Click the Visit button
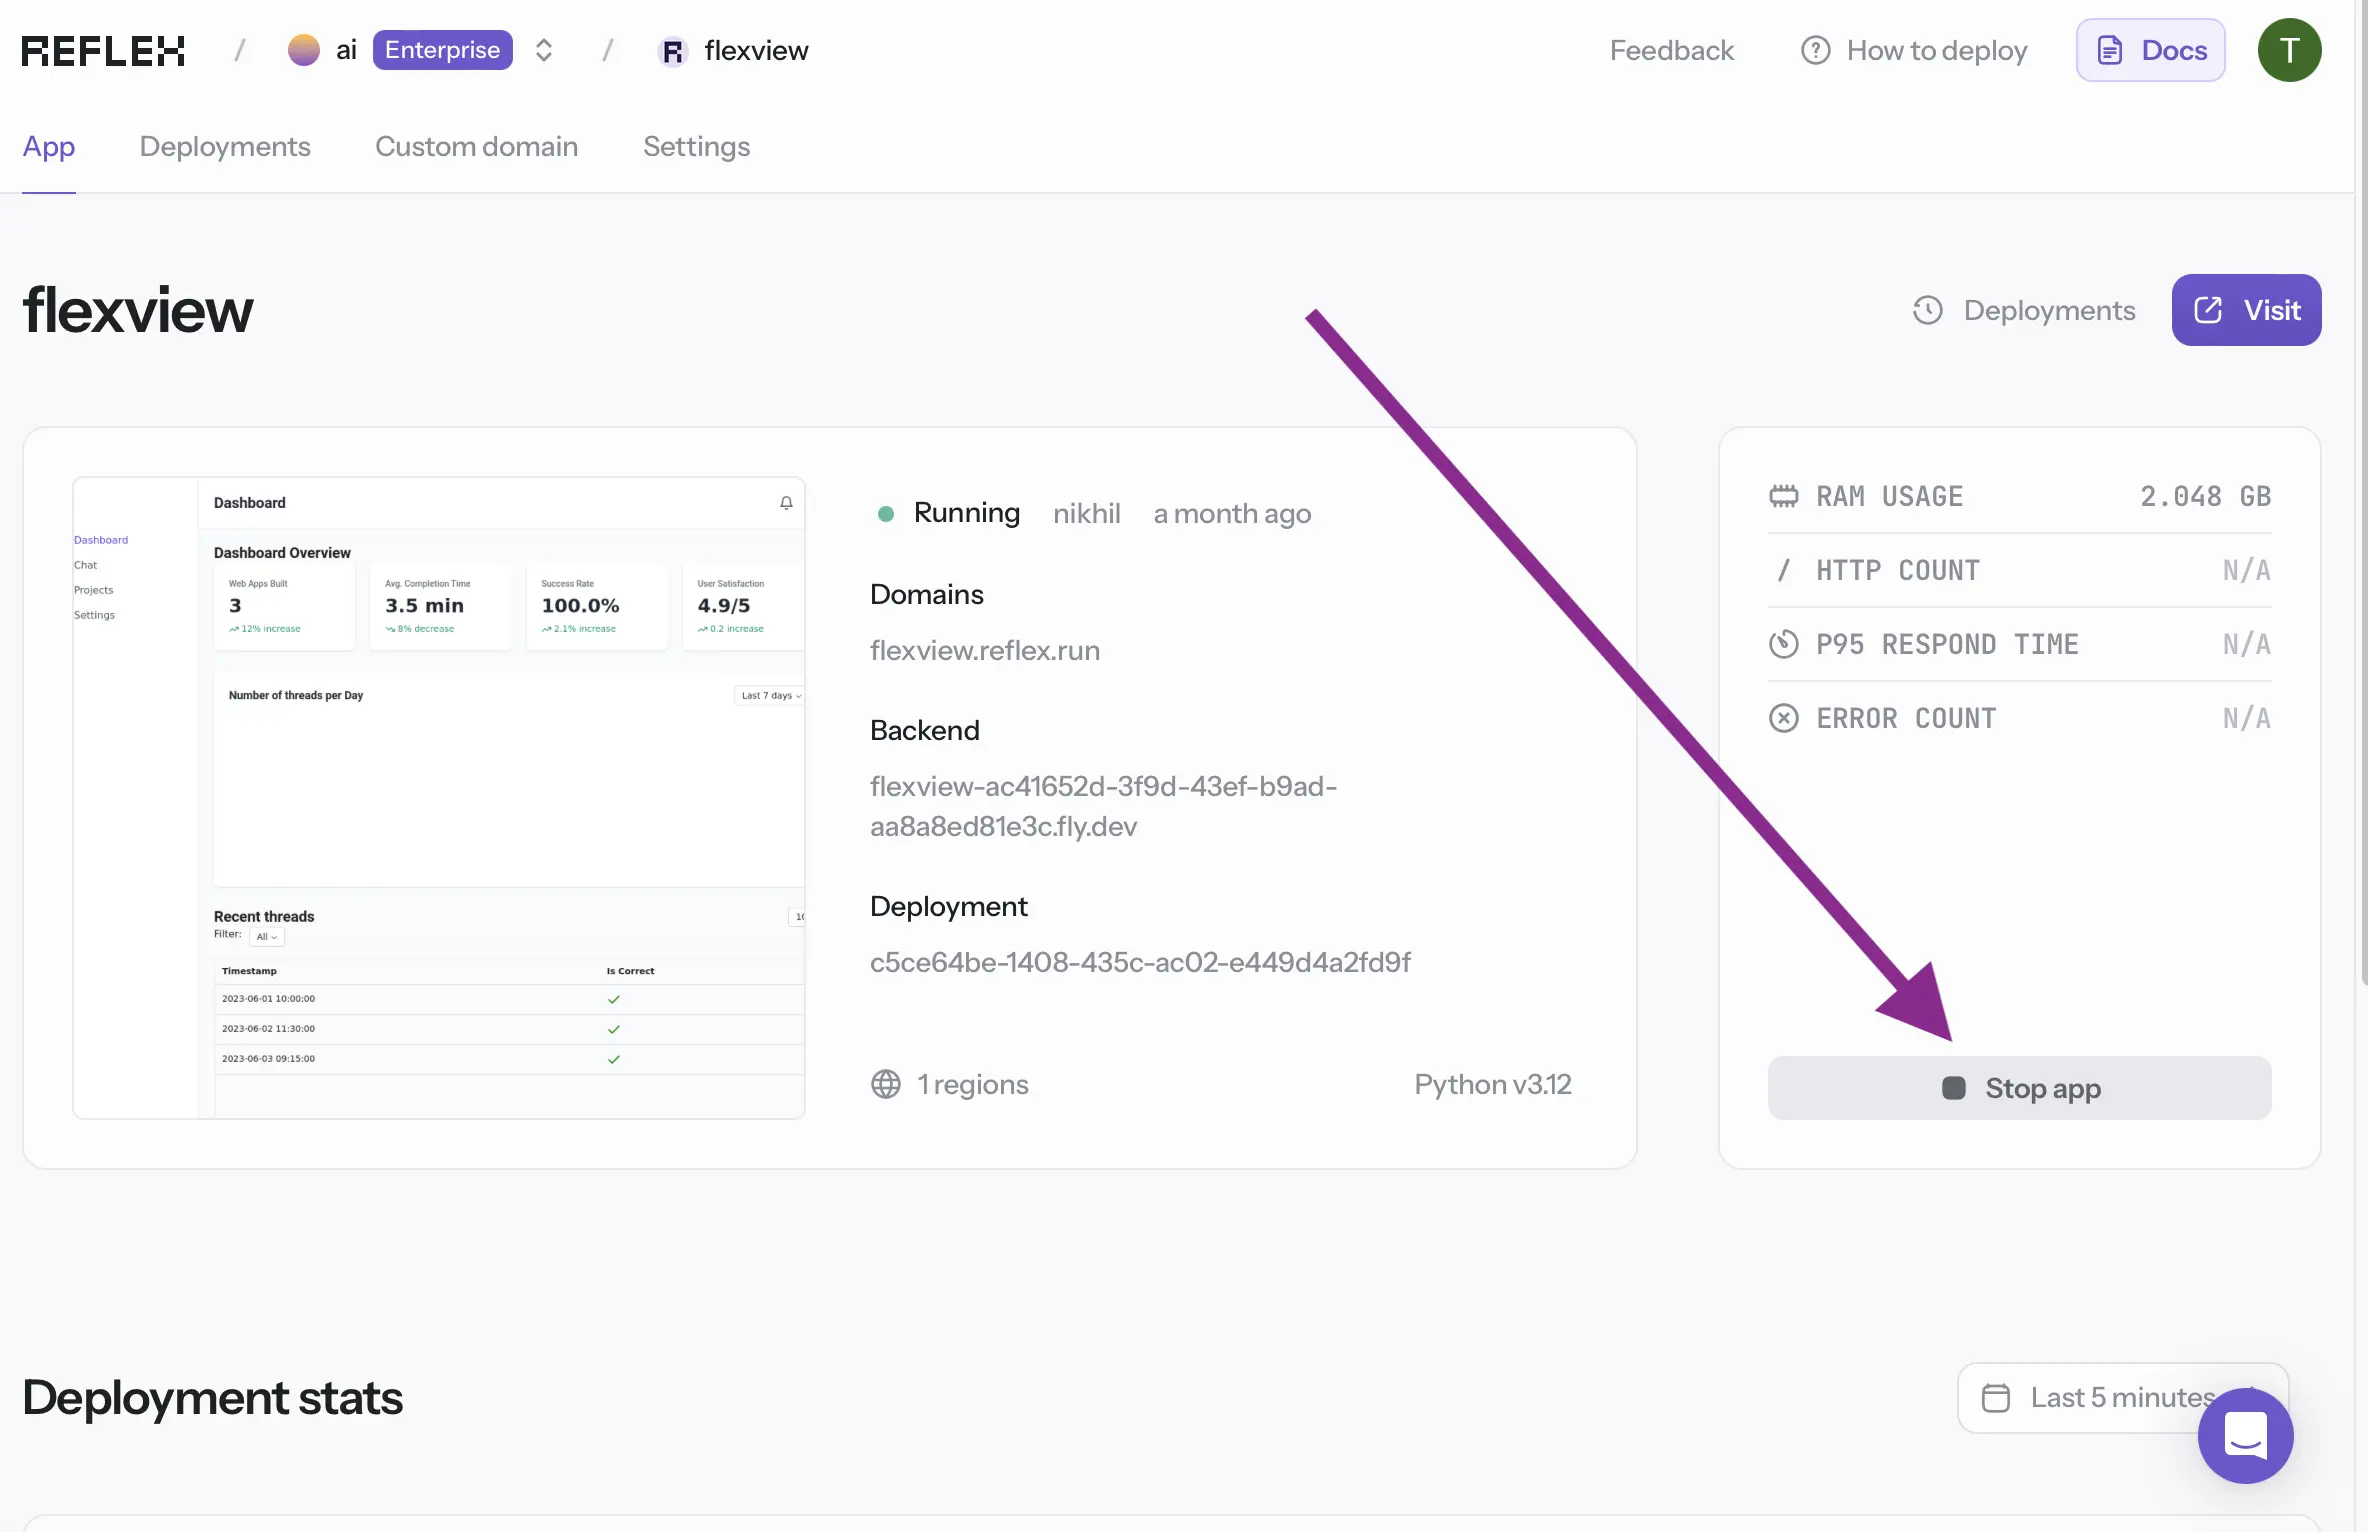The width and height of the screenshot is (2368, 1532). [2246, 310]
